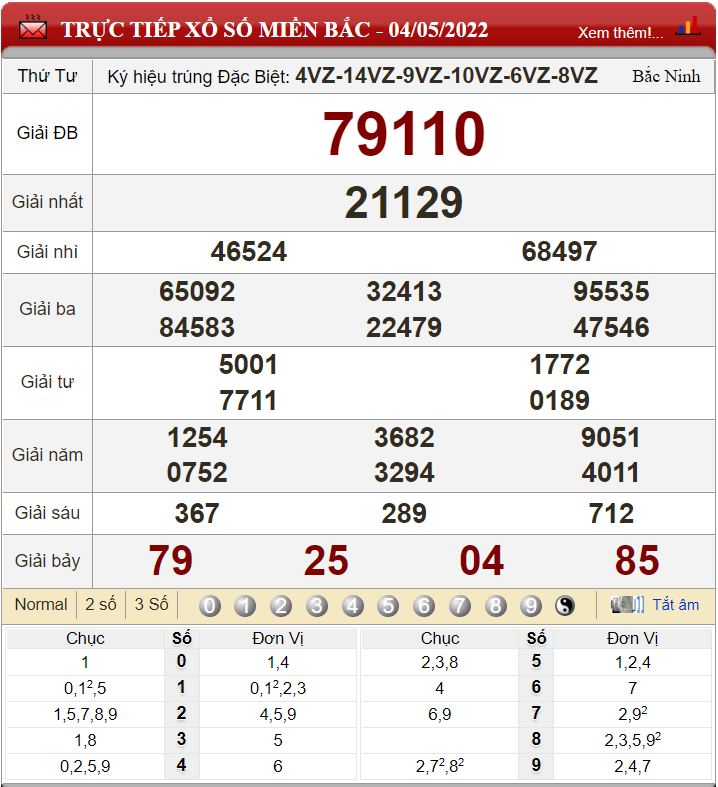Select digit 2 filter circle
The image size is (718, 787).
coord(281,606)
